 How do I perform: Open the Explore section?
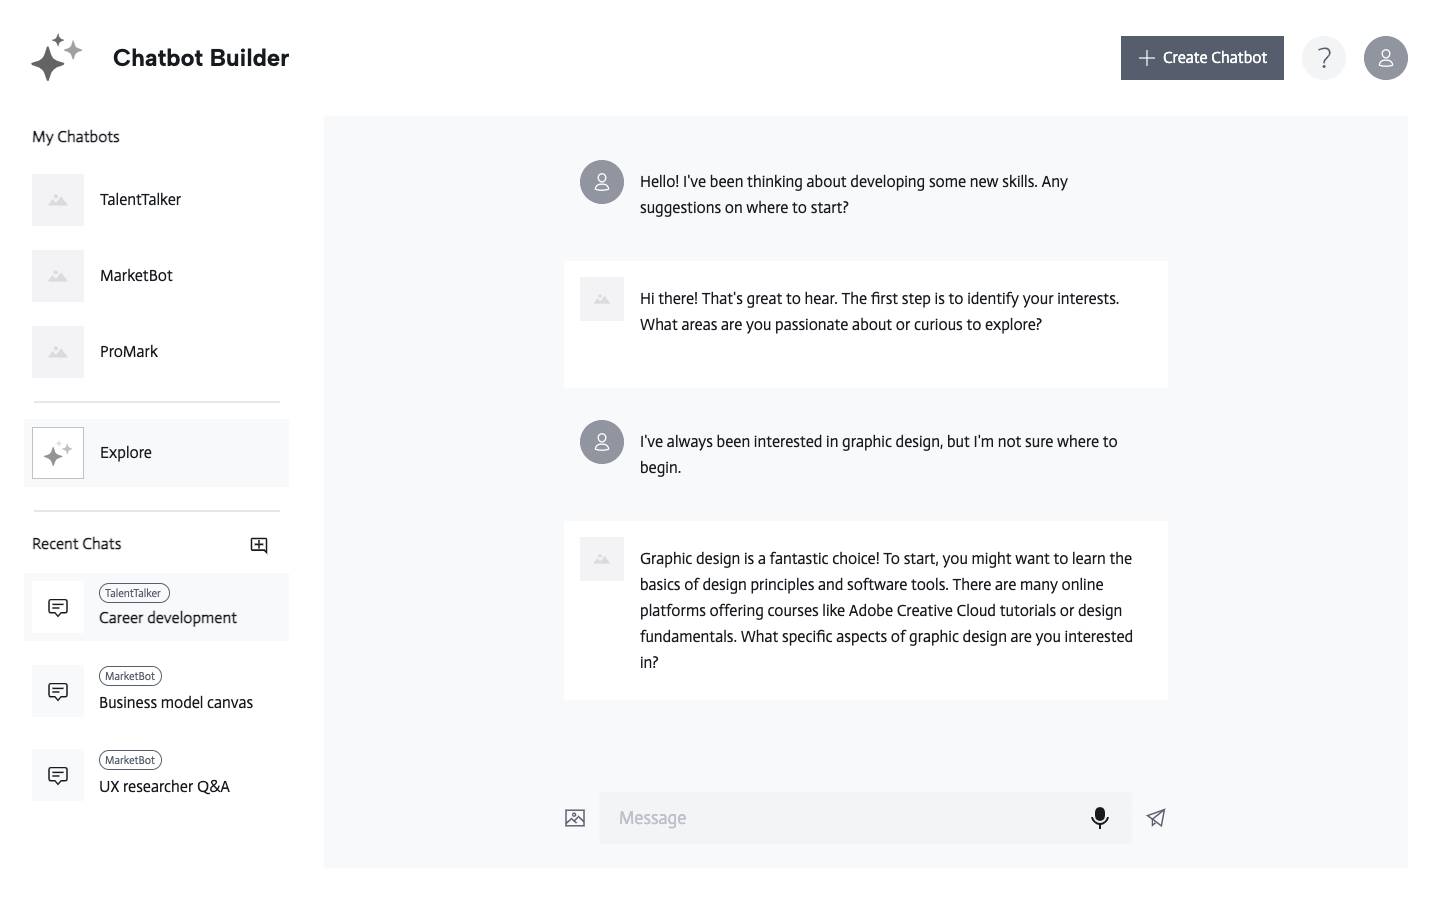click(126, 453)
